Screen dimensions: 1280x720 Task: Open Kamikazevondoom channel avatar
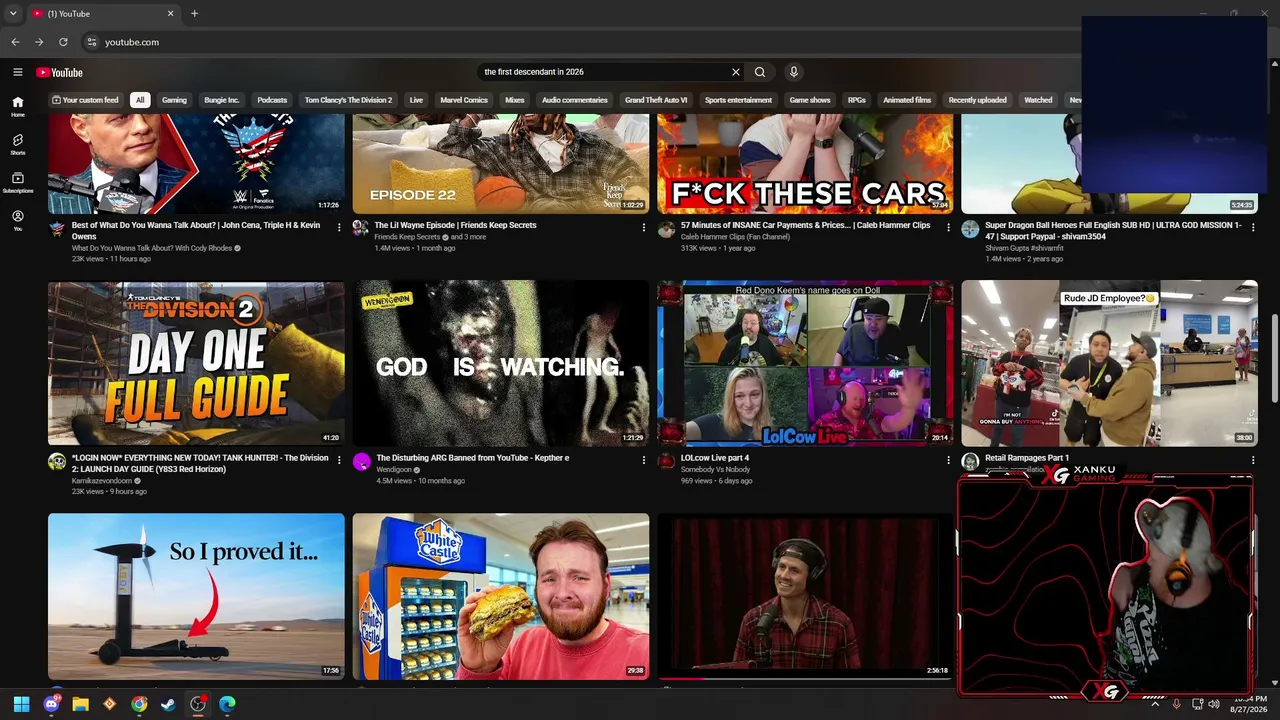[57, 462]
